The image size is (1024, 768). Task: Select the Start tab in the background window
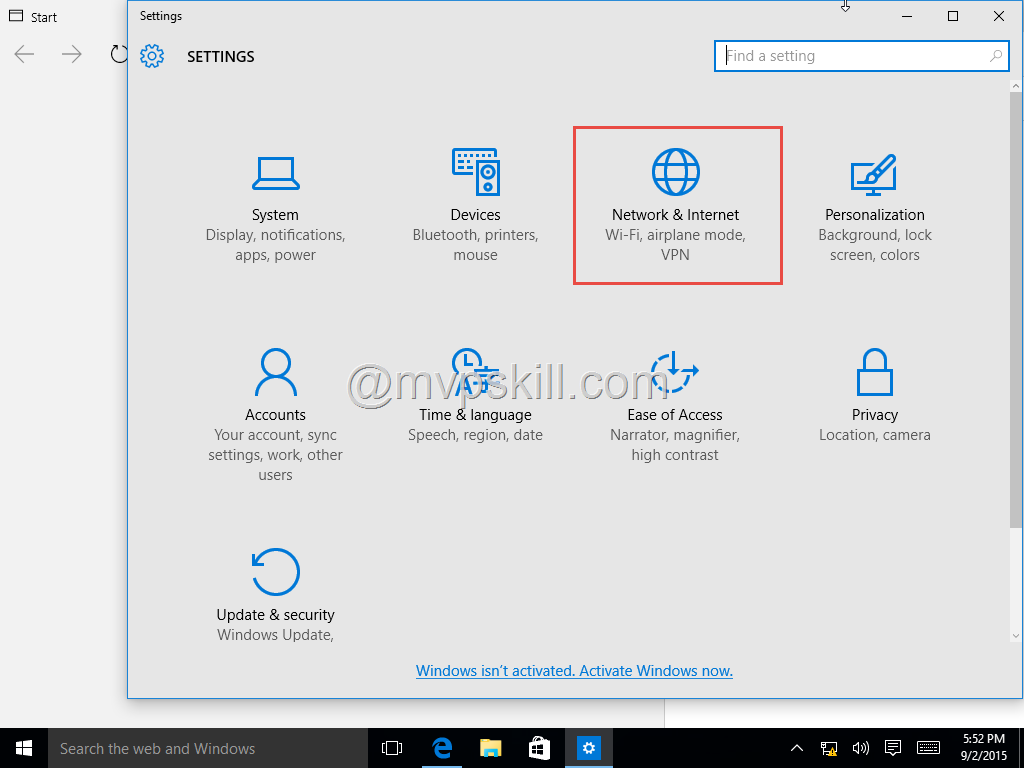coord(33,17)
